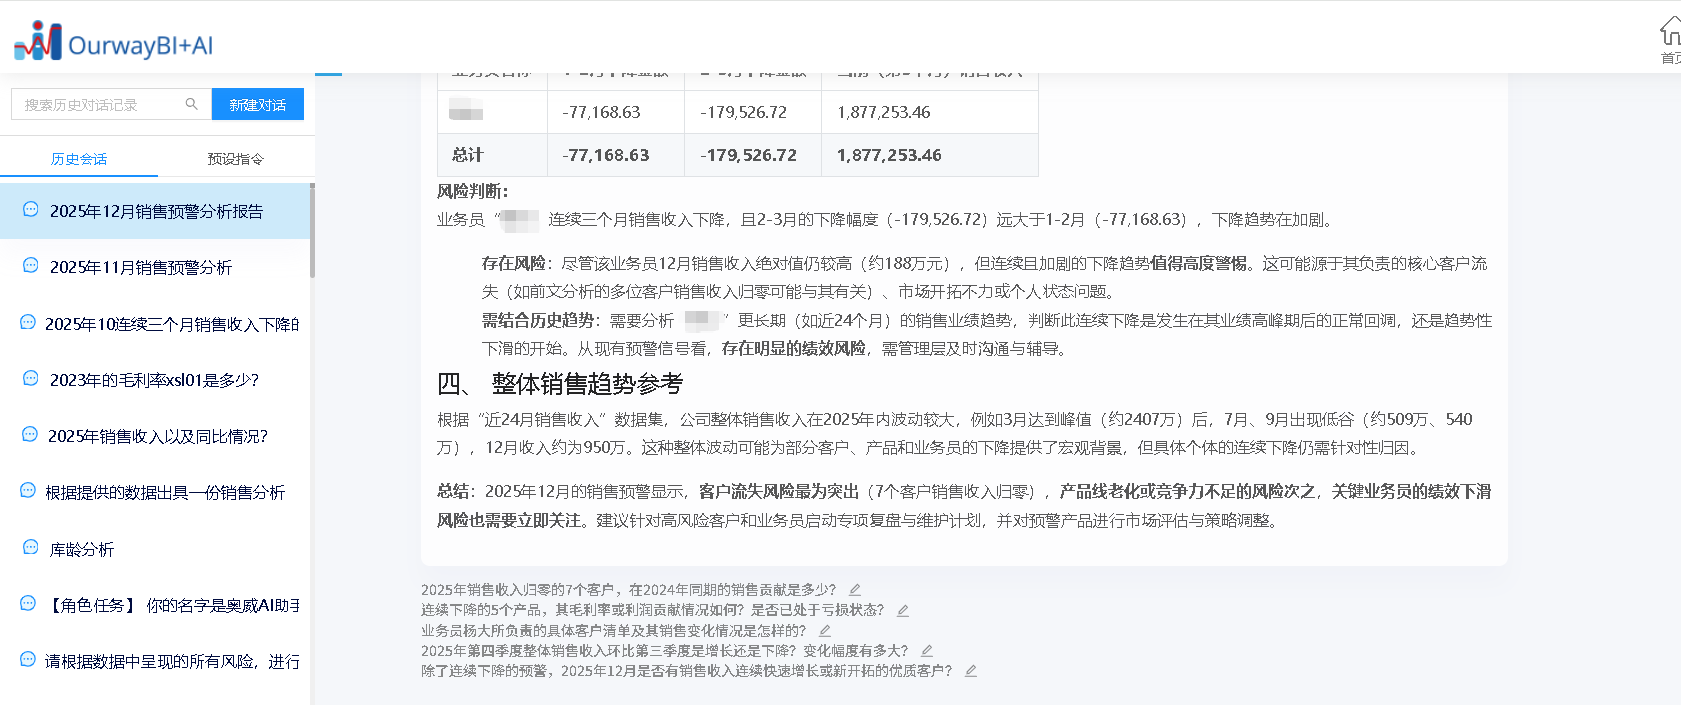Open the home page icon
The height and width of the screenshot is (705, 1681).
pyautogui.click(x=1669, y=32)
